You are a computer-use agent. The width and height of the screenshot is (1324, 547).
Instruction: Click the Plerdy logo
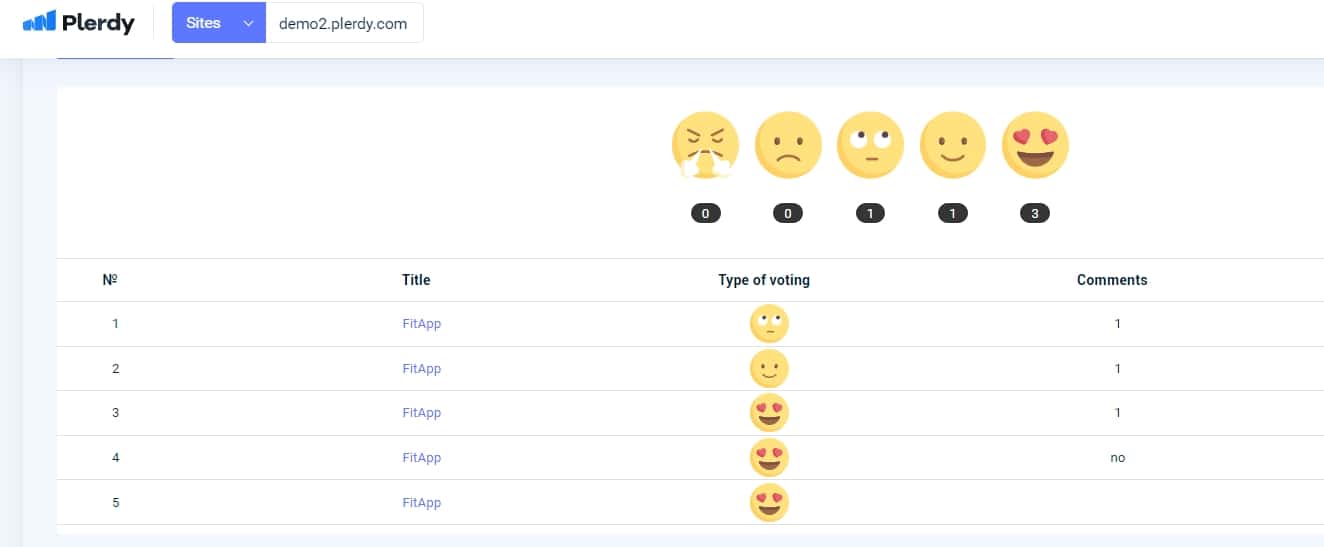(x=78, y=22)
